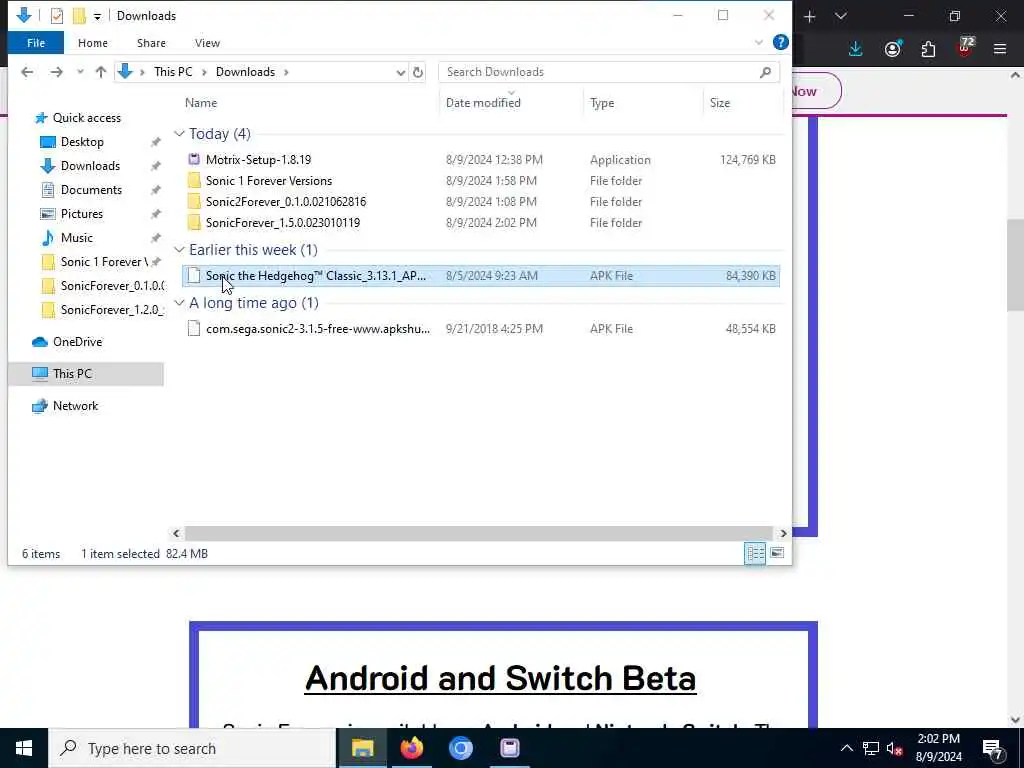Sort by the Size column header

pyautogui.click(x=720, y=103)
